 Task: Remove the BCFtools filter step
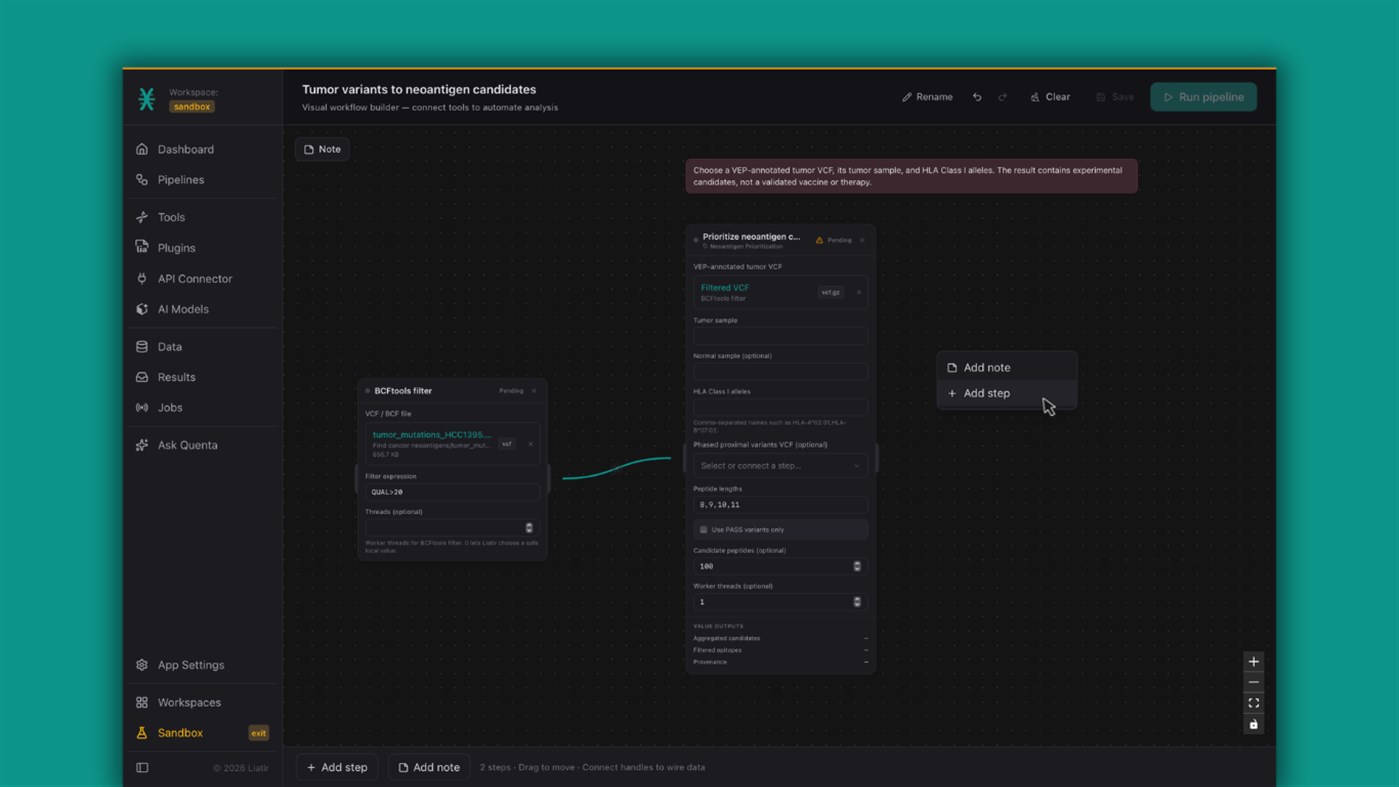point(534,391)
